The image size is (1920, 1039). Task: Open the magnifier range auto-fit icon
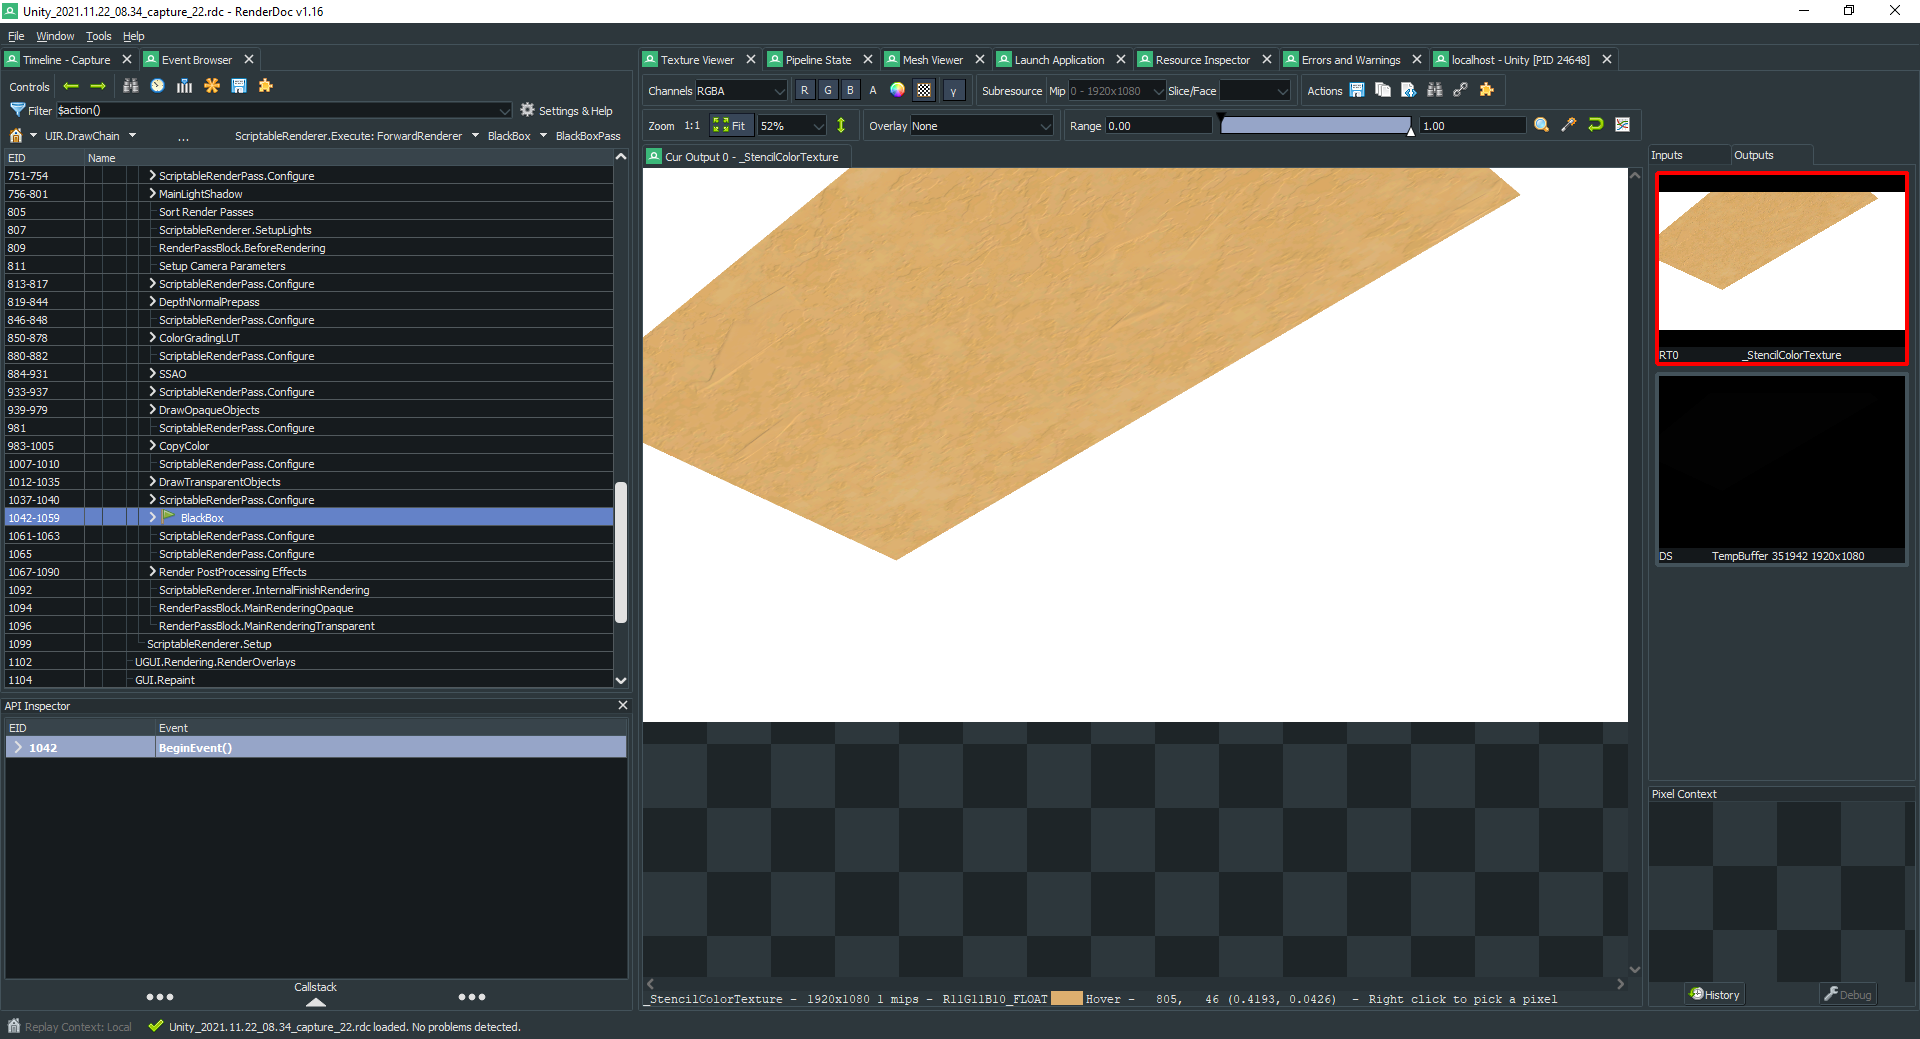[1541, 125]
